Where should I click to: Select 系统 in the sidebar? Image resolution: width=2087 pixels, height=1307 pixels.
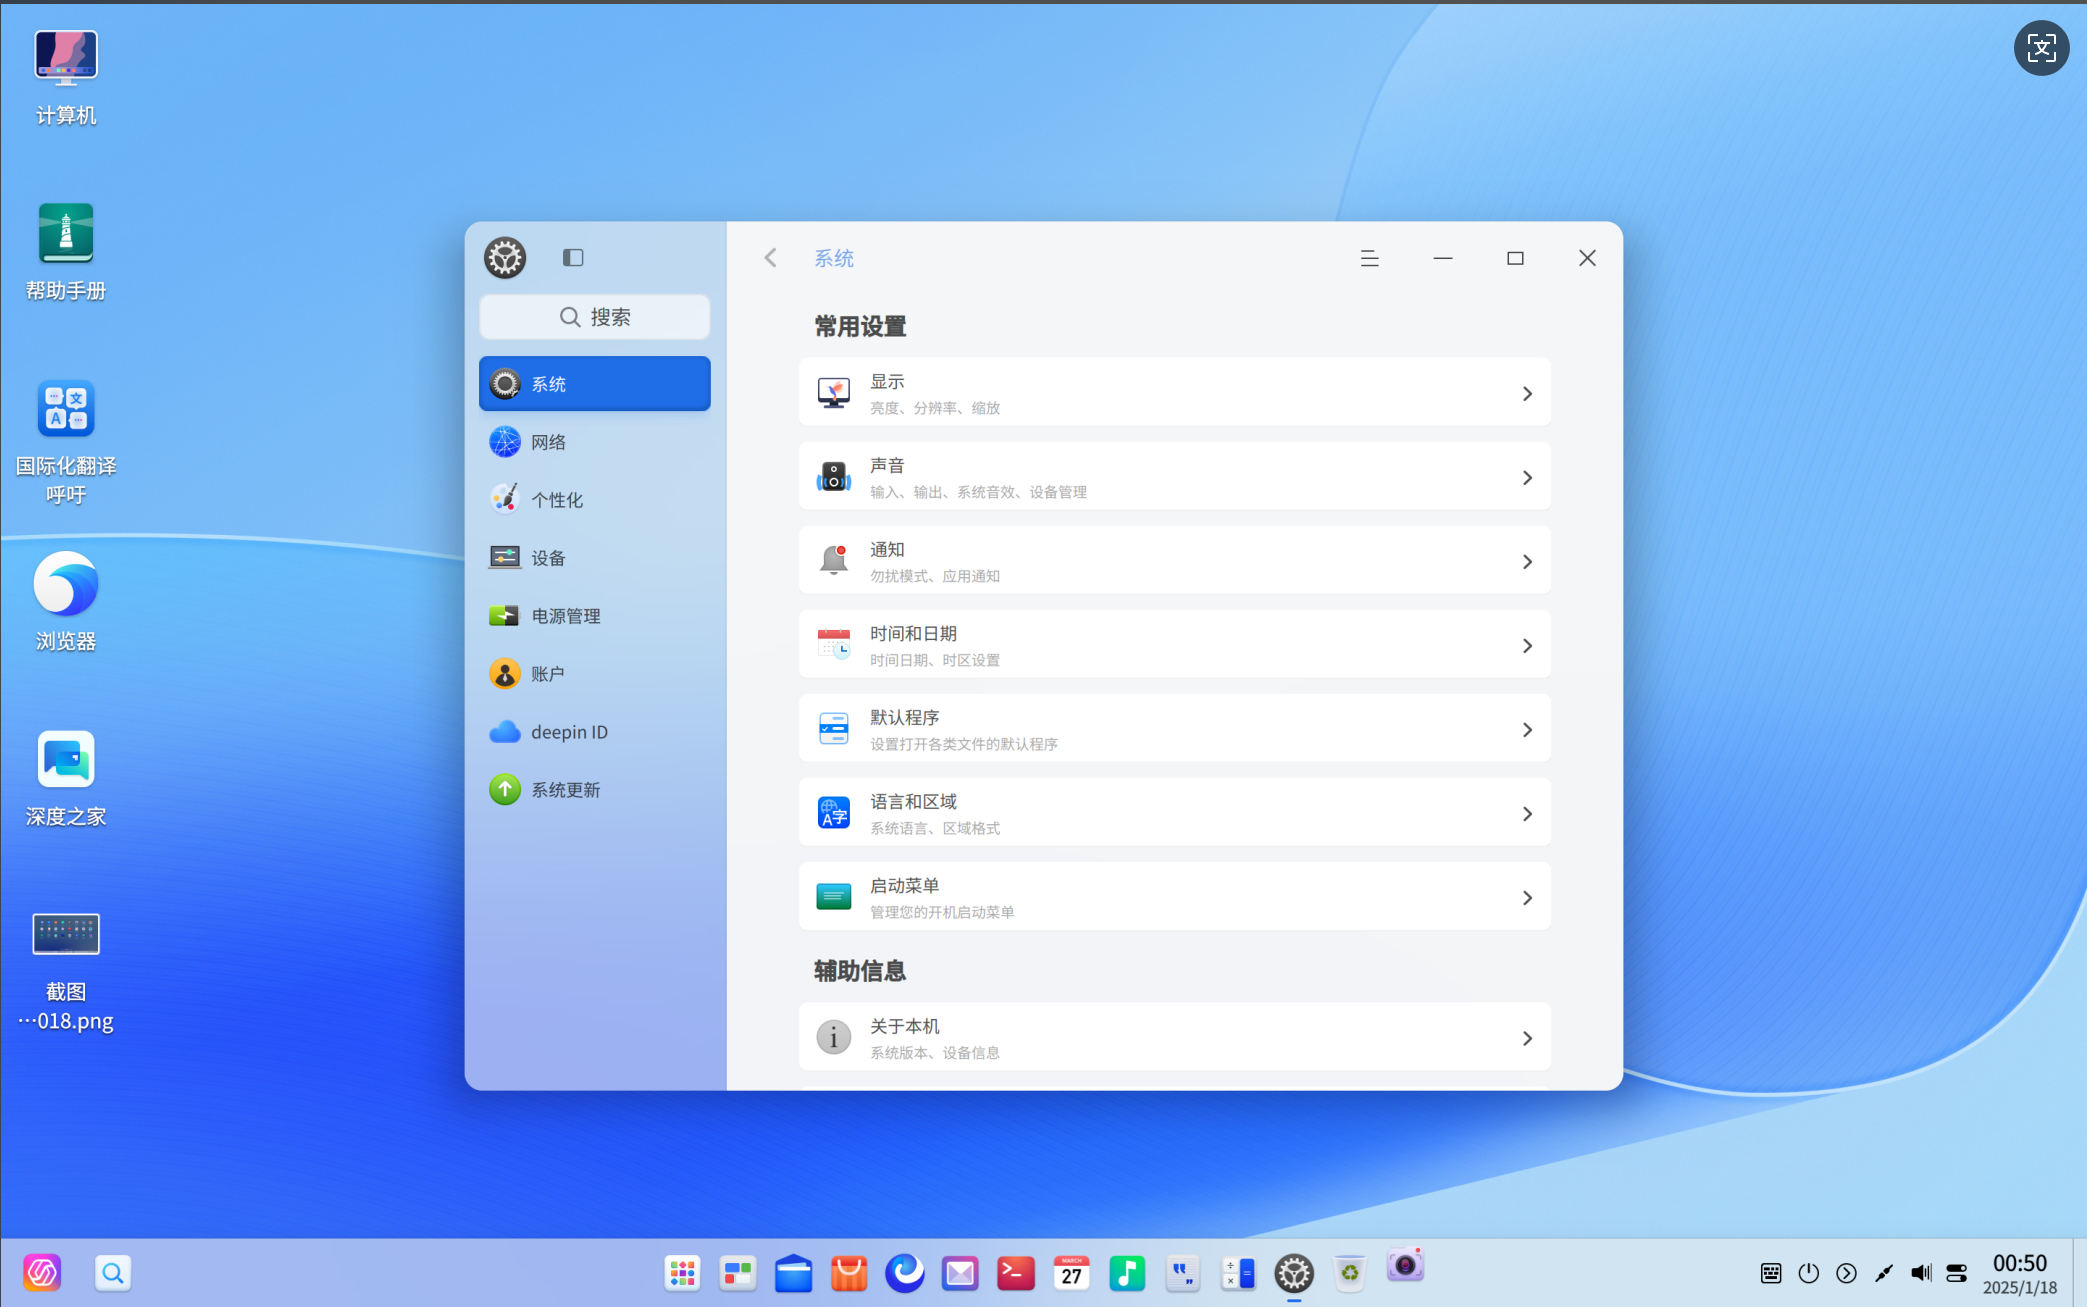click(595, 384)
